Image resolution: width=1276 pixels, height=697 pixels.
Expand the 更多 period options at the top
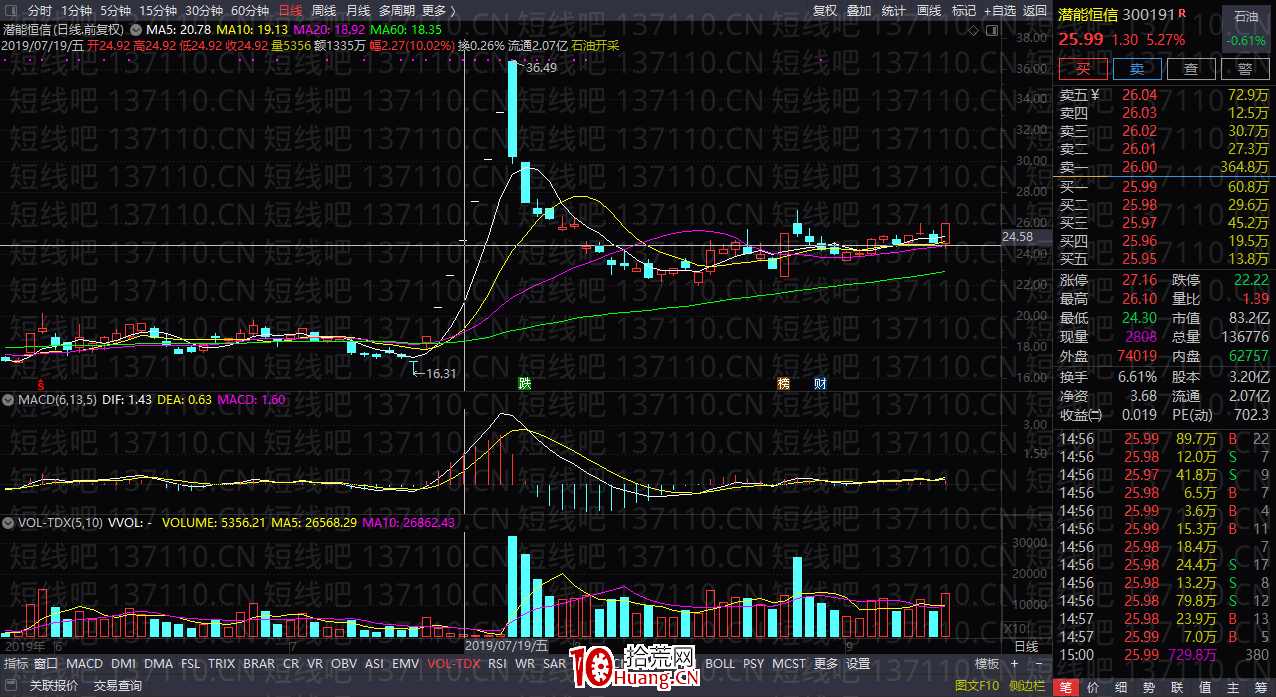tap(437, 11)
